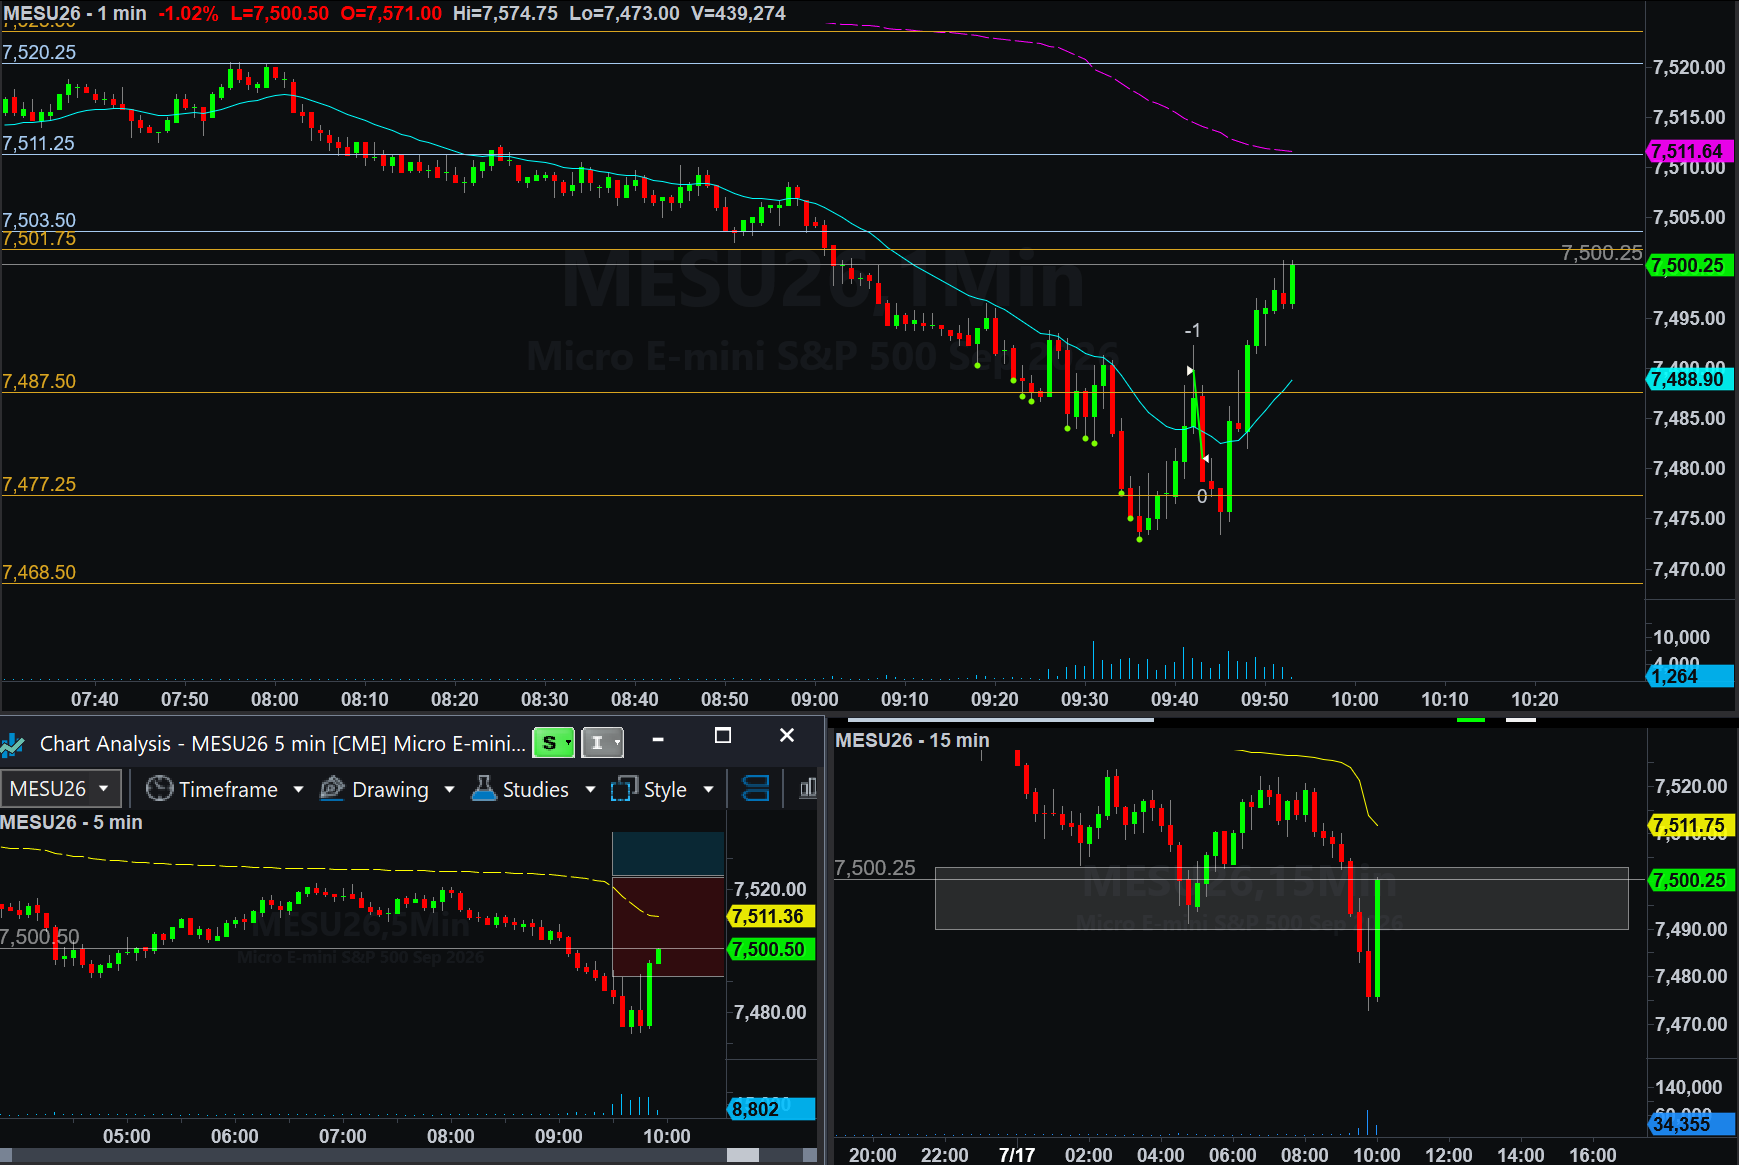Click the orange 7,501.75 line label
This screenshot has height=1165, width=1739.
(39, 239)
